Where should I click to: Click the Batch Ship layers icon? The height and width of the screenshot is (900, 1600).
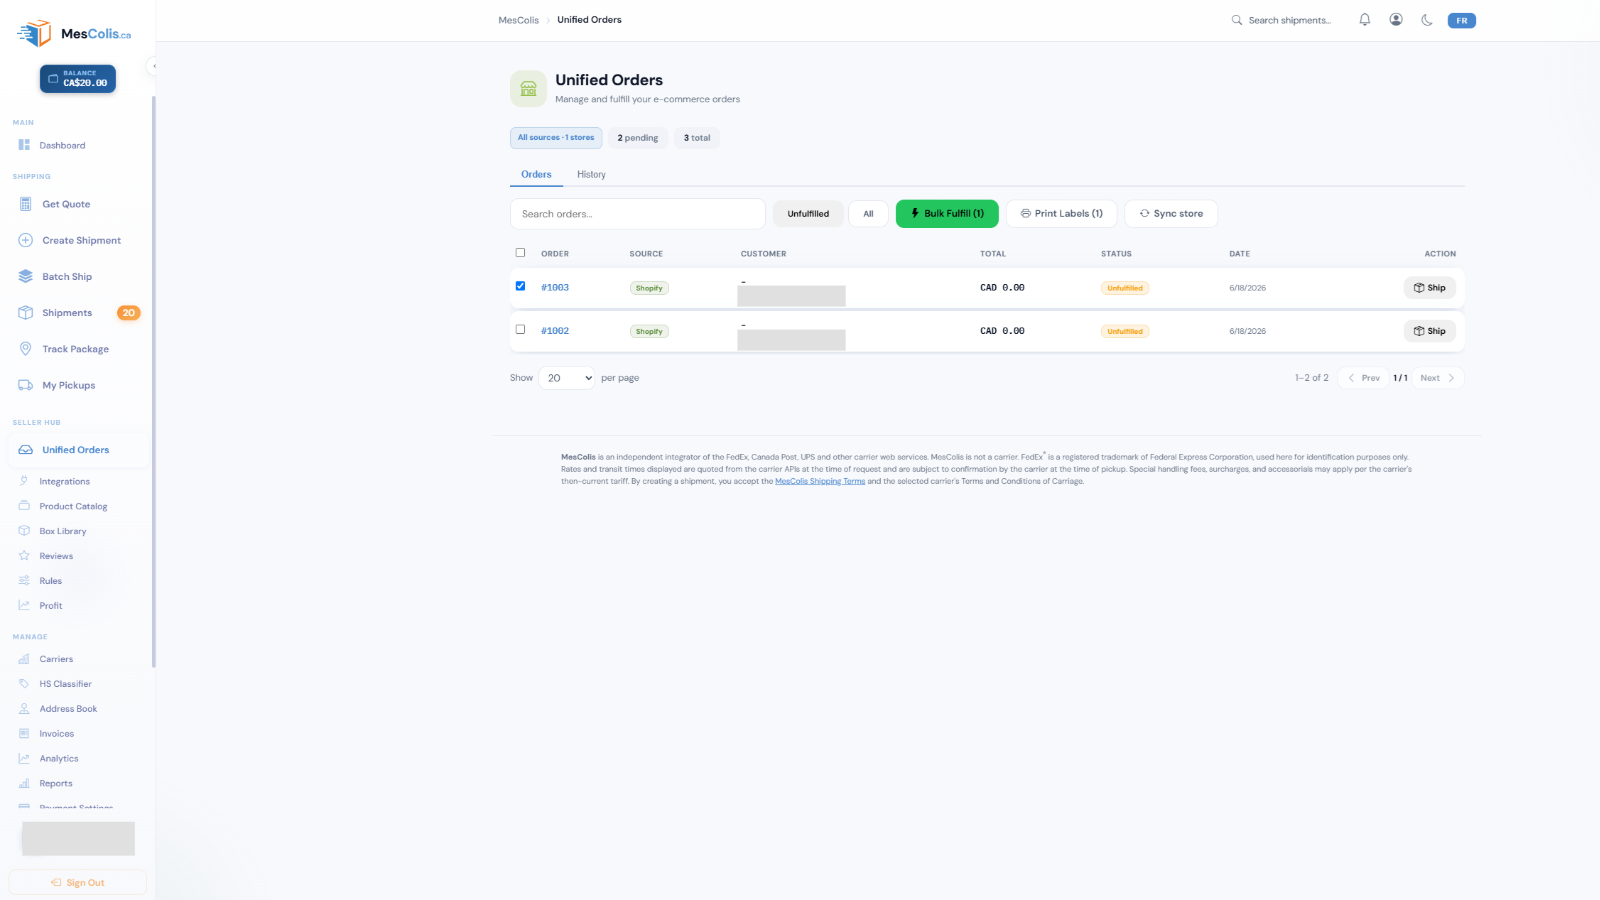pos(26,277)
